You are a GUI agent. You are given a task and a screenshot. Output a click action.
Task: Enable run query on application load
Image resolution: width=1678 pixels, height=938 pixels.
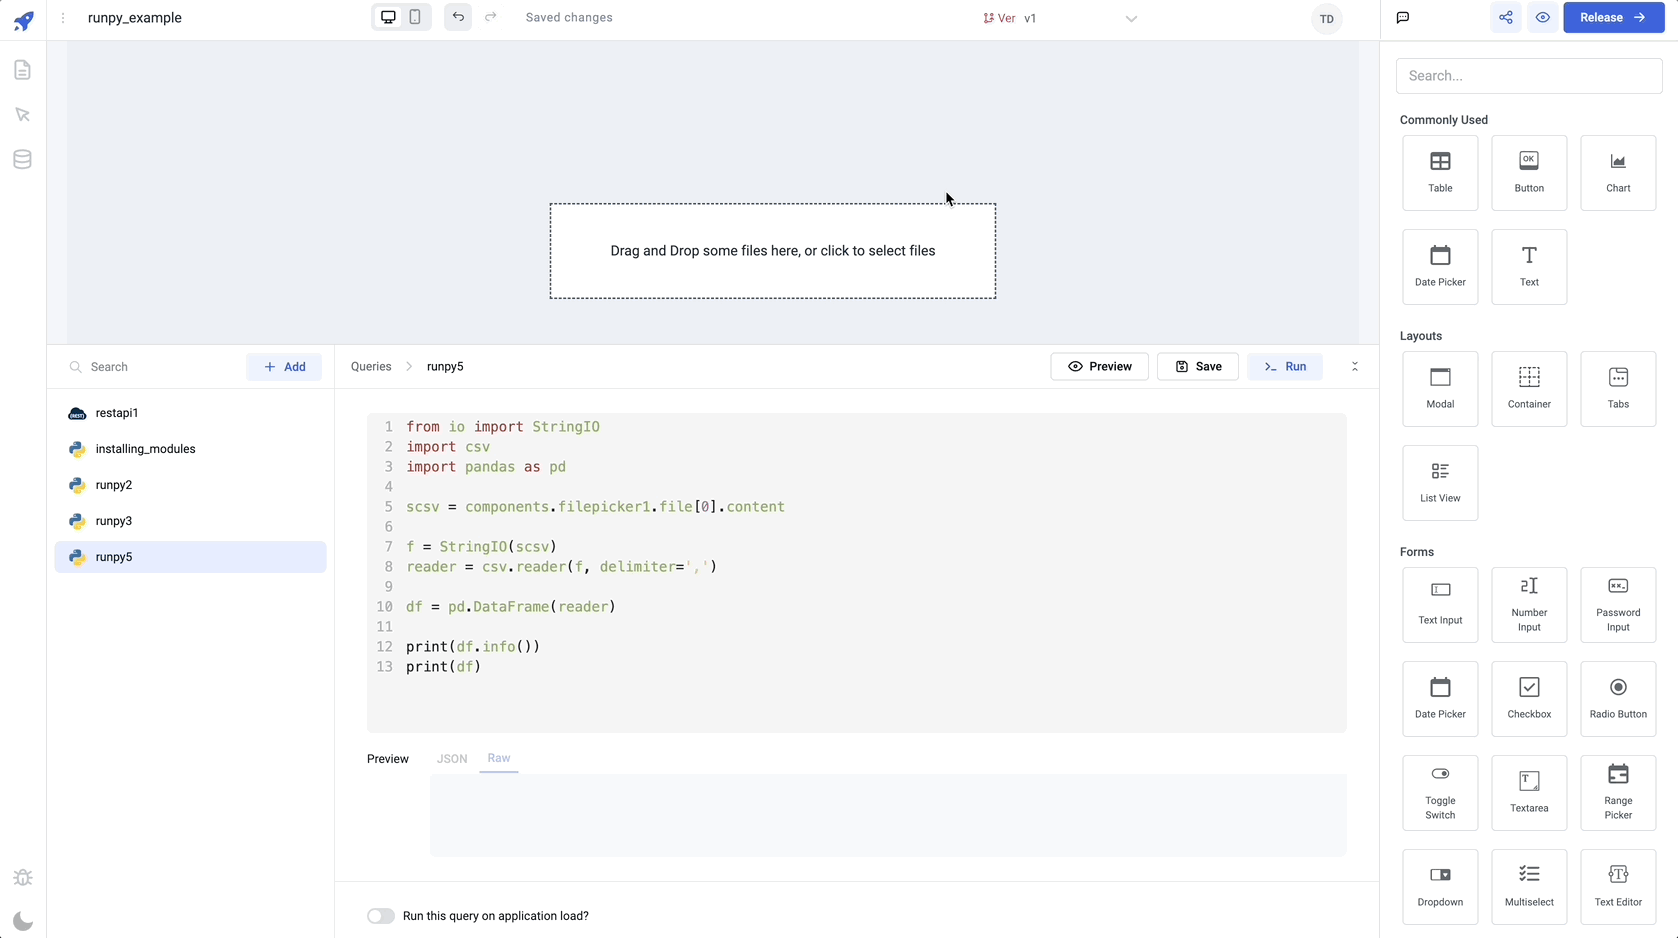pyautogui.click(x=380, y=916)
